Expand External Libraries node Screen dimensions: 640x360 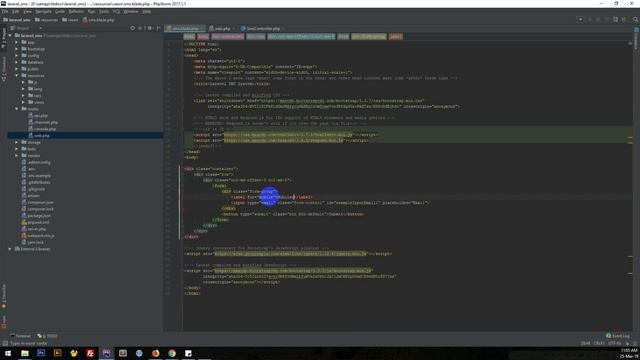[10, 249]
